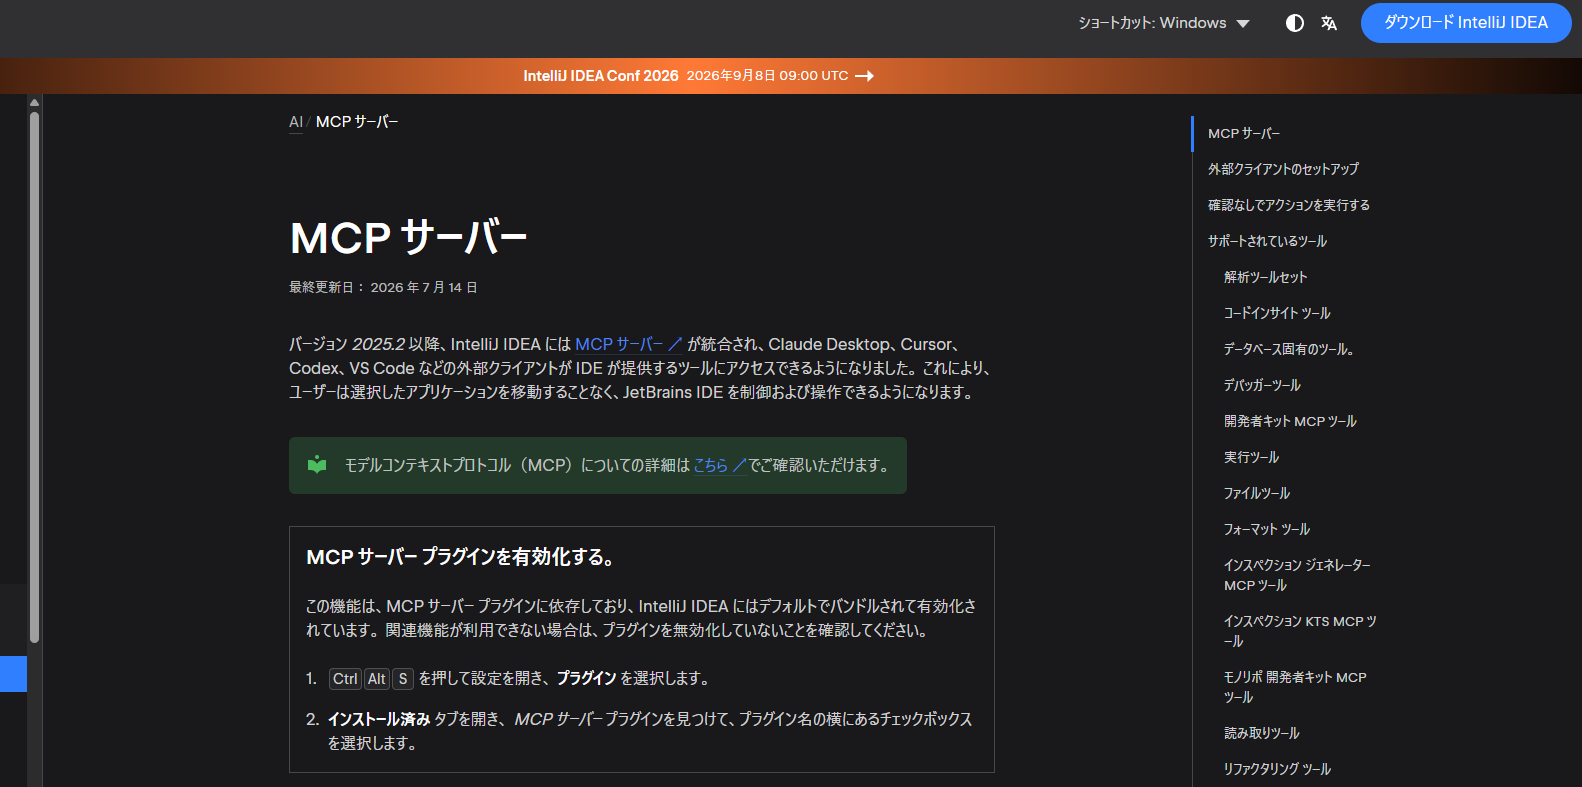This screenshot has height=787, width=1582.
Task: Jump to 開発者キット MCP ツール section
Action: (x=1290, y=422)
